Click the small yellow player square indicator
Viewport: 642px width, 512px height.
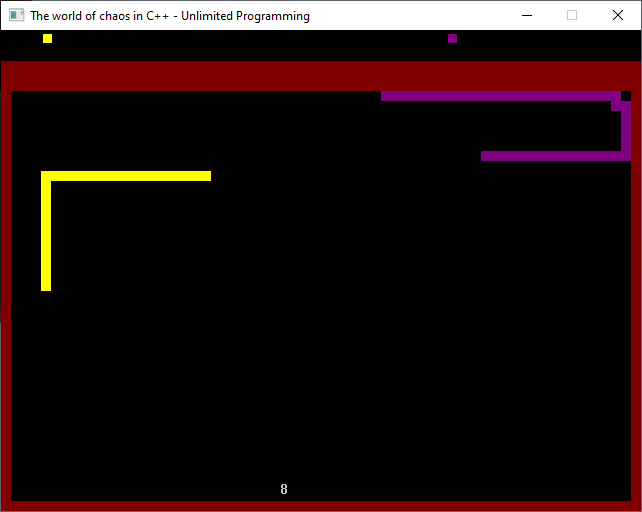point(47,39)
